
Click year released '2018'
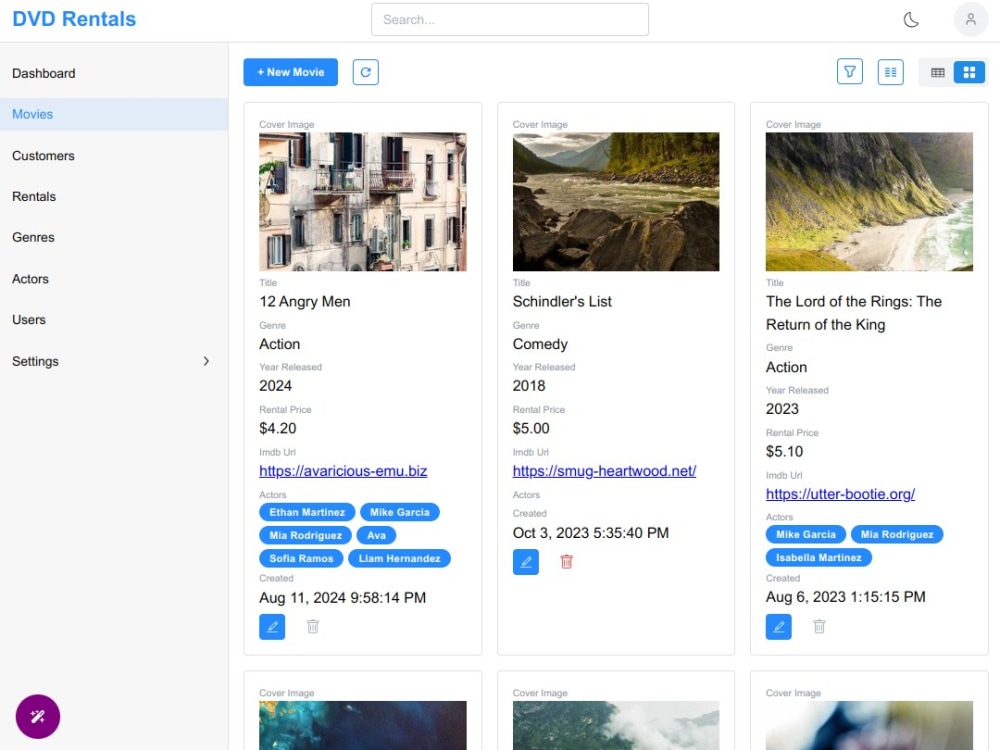tap(529, 385)
